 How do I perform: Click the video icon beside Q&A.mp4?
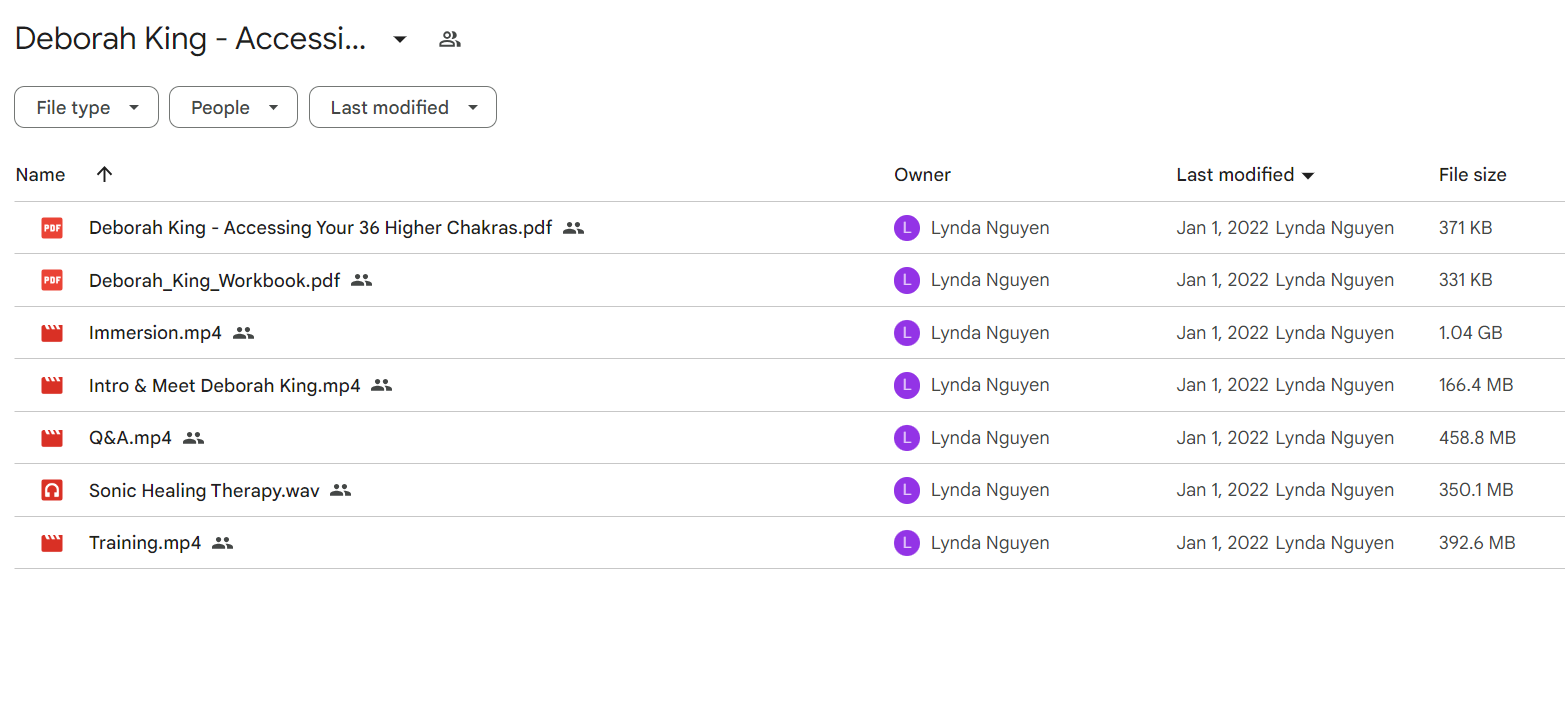52,438
